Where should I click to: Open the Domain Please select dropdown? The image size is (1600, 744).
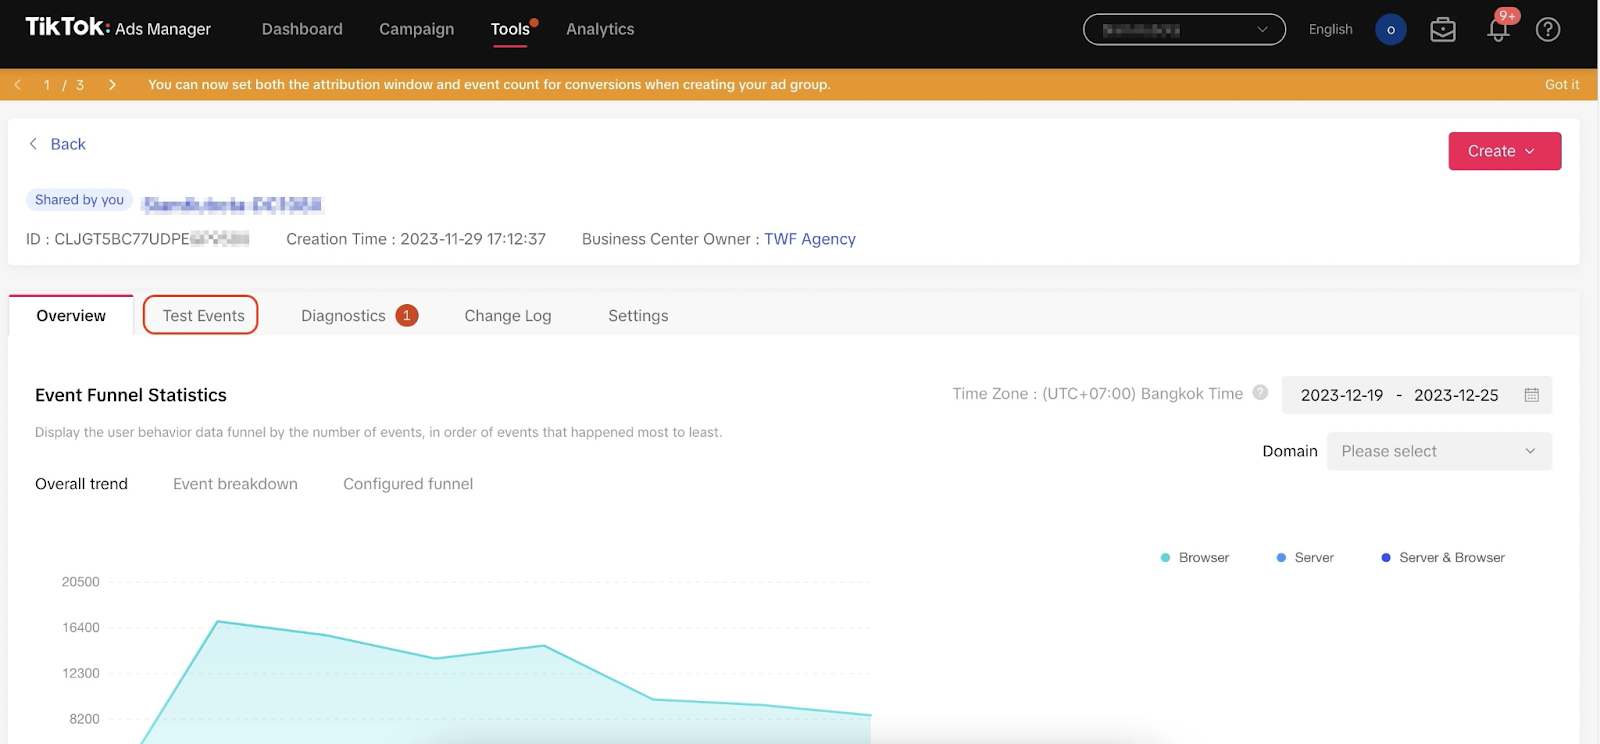(x=1439, y=451)
